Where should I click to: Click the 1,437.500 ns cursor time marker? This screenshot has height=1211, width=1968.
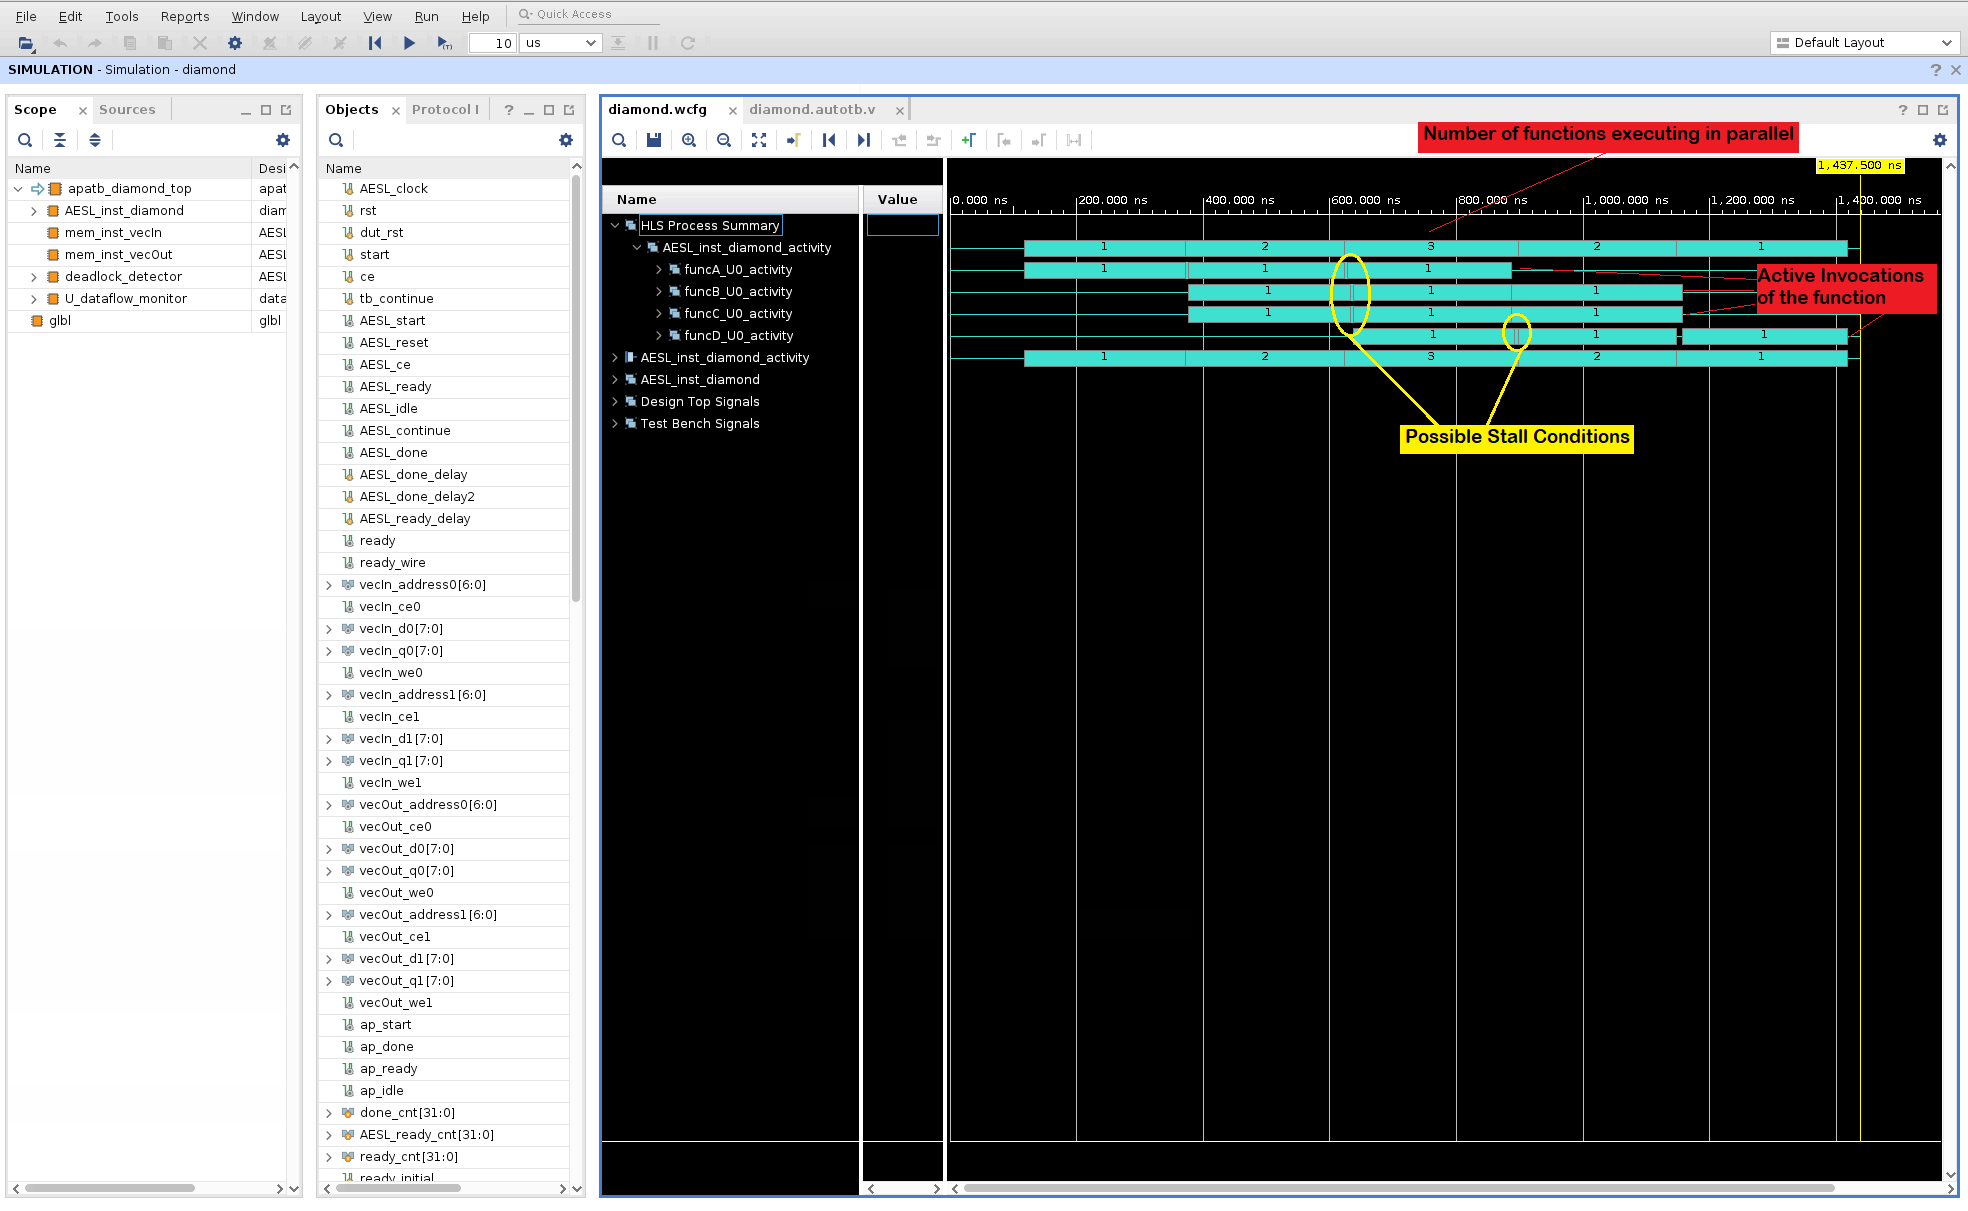point(1860,166)
